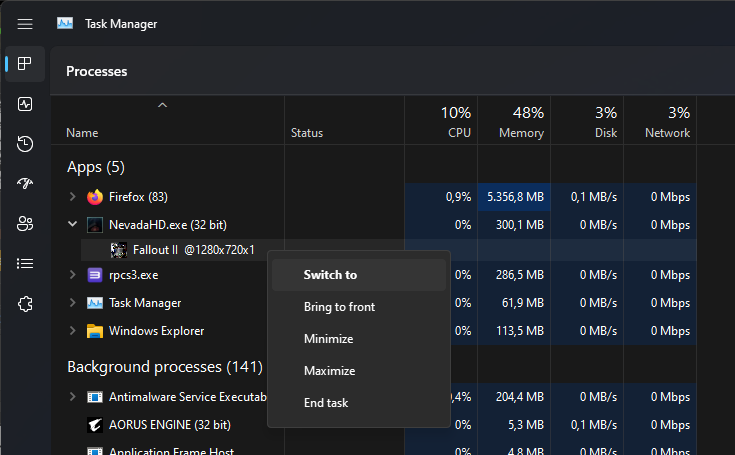
Task: Click NevadaHD.exe memory value 300,1 MB
Action: tap(520, 225)
